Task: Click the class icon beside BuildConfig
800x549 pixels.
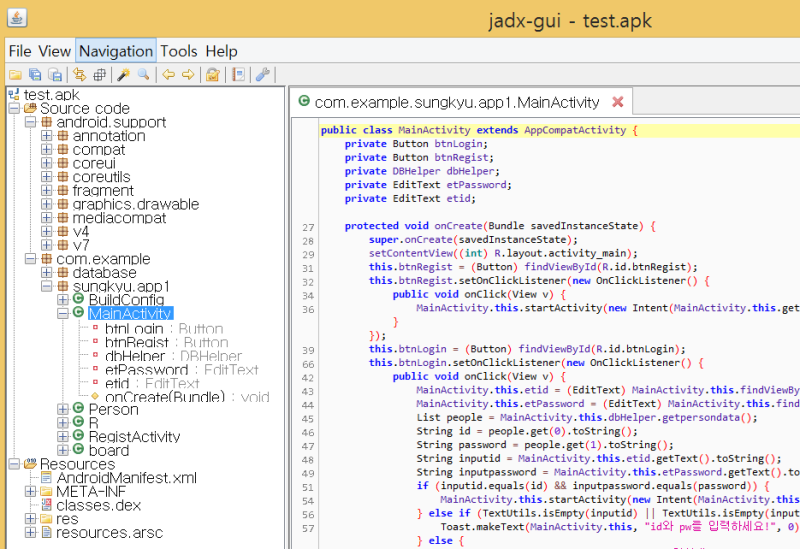Action: 78,298
